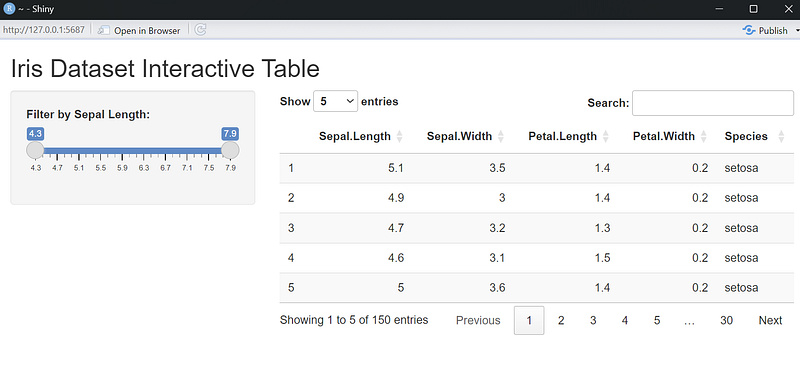Viewport: 800px width, 390px height.
Task: Click cell value 3.6 in row 5
Action: click(x=497, y=288)
